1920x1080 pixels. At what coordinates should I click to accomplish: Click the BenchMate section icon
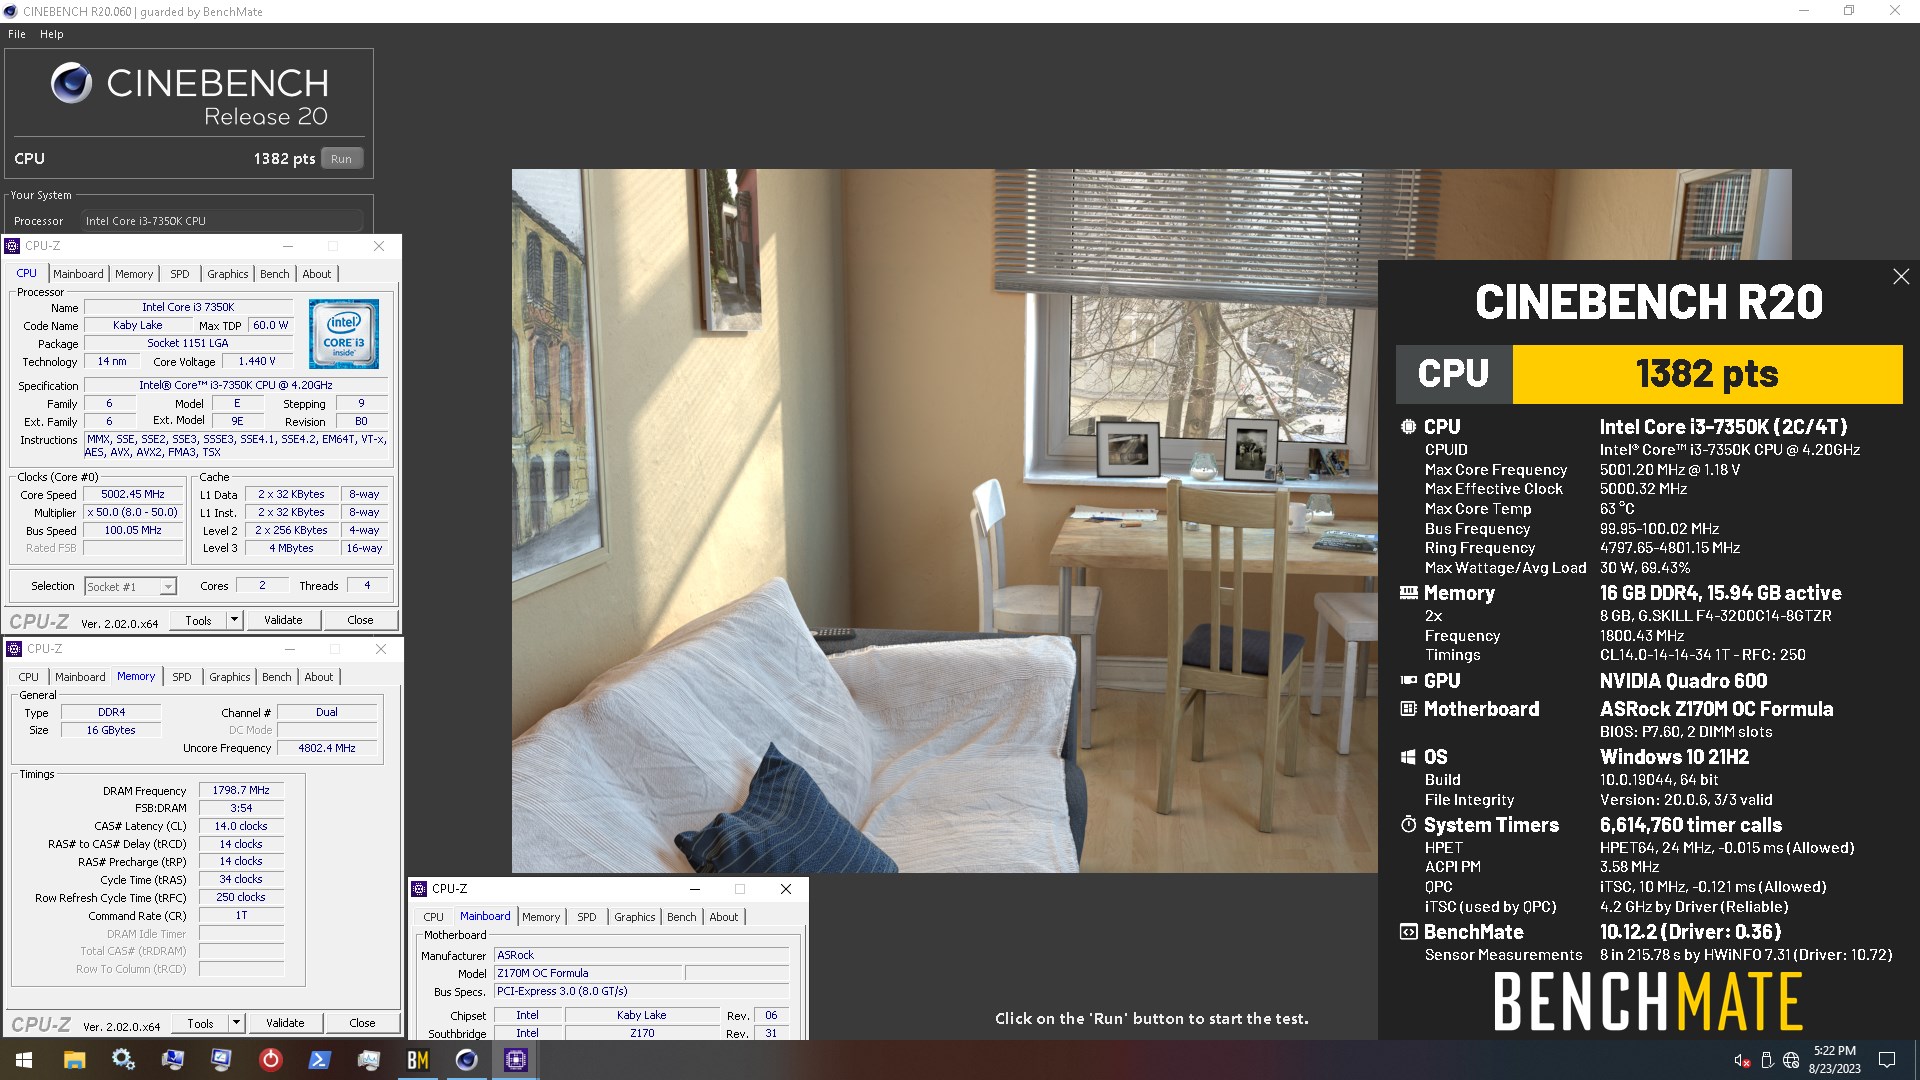coord(1408,932)
